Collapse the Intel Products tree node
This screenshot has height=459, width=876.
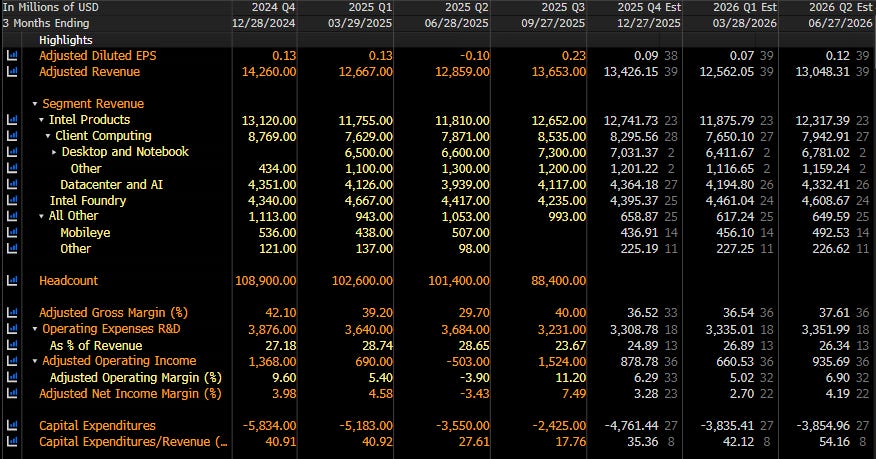41,120
